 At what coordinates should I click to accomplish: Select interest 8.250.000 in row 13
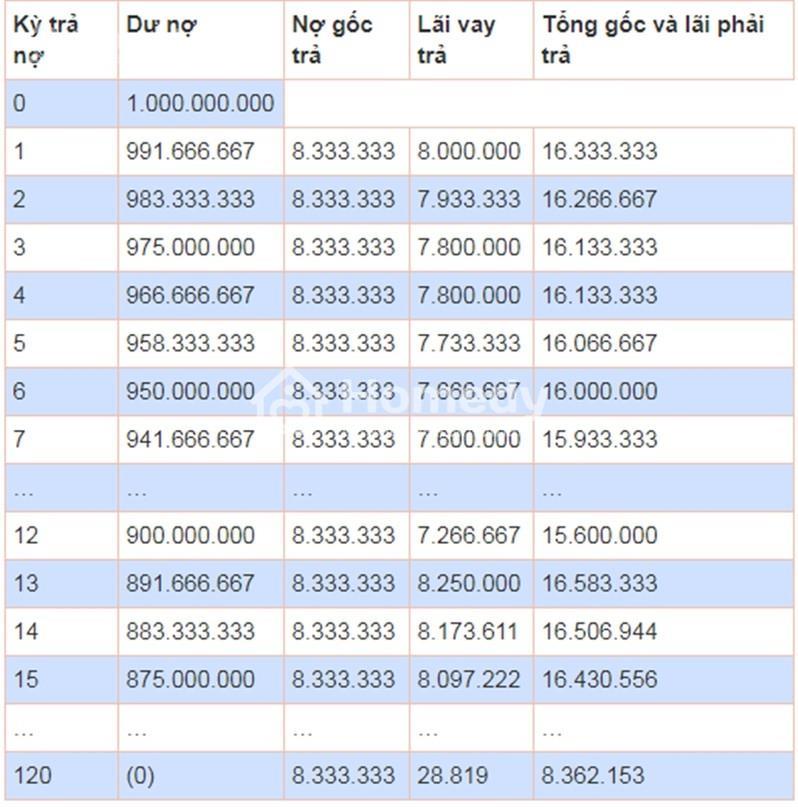click(471, 583)
